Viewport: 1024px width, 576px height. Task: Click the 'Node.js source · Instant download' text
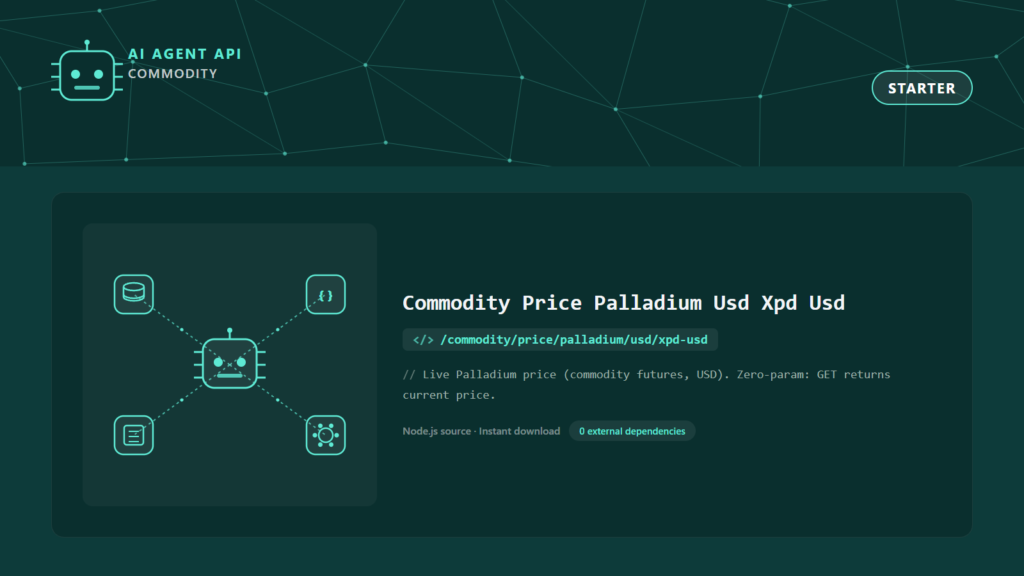click(x=481, y=431)
